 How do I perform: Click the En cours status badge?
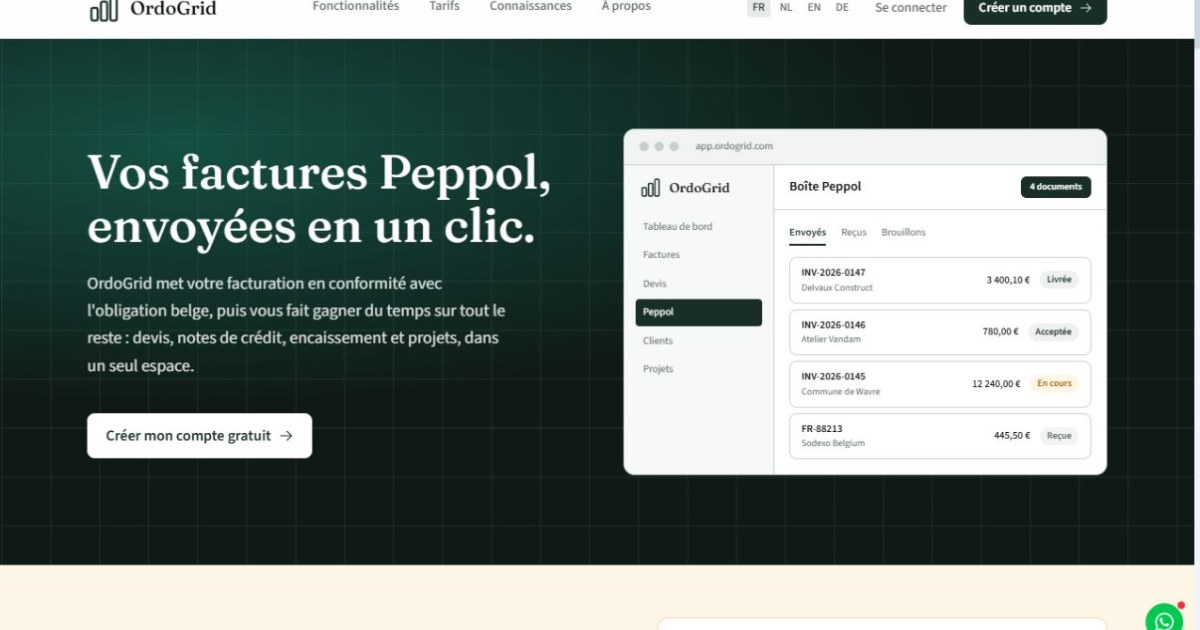click(1054, 384)
